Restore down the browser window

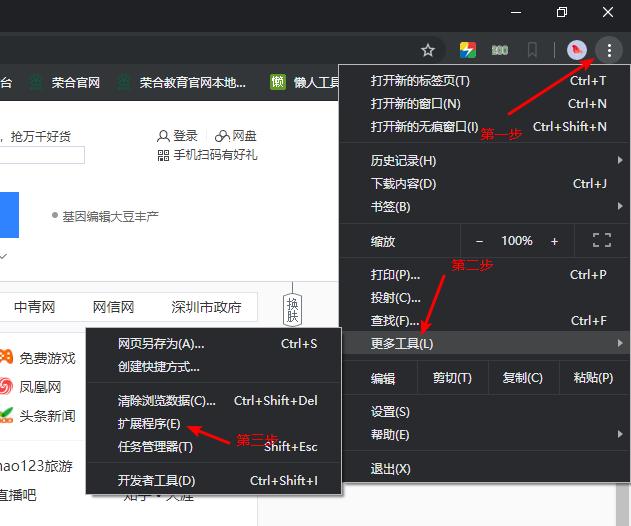tap(562, 12)
